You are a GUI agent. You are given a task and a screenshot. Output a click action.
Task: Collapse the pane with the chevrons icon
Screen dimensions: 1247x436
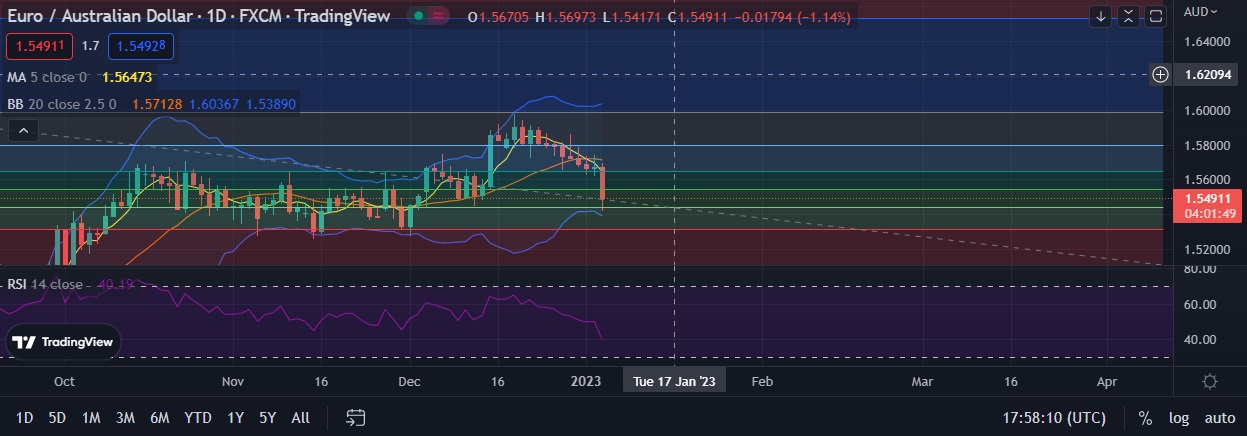[1129, 16]
